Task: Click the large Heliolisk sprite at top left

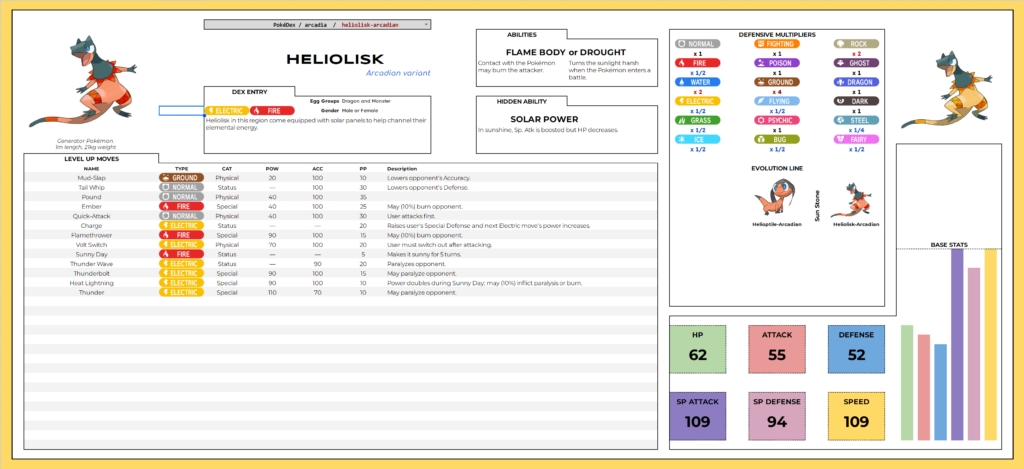Action: 83,82
